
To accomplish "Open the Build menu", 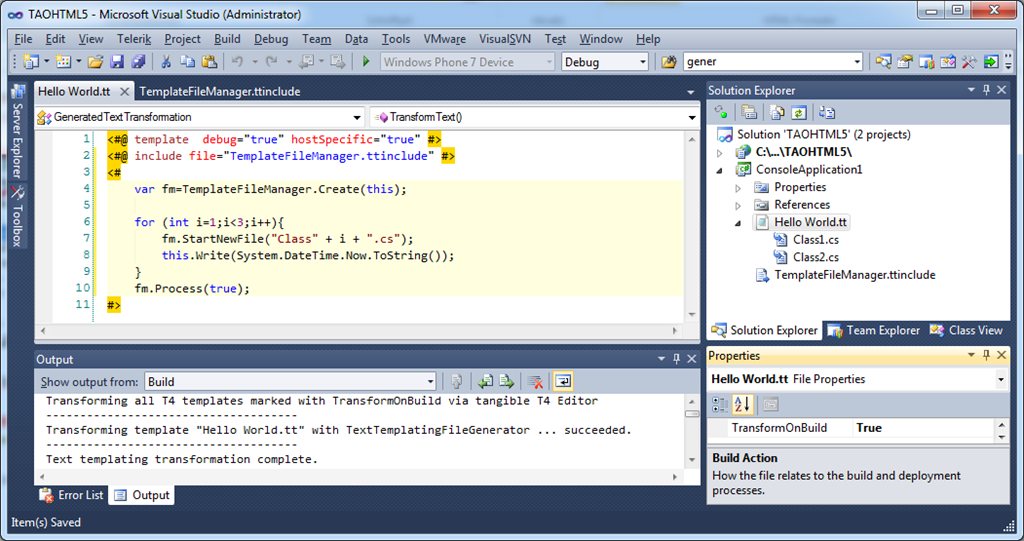I will coord(227,39).
